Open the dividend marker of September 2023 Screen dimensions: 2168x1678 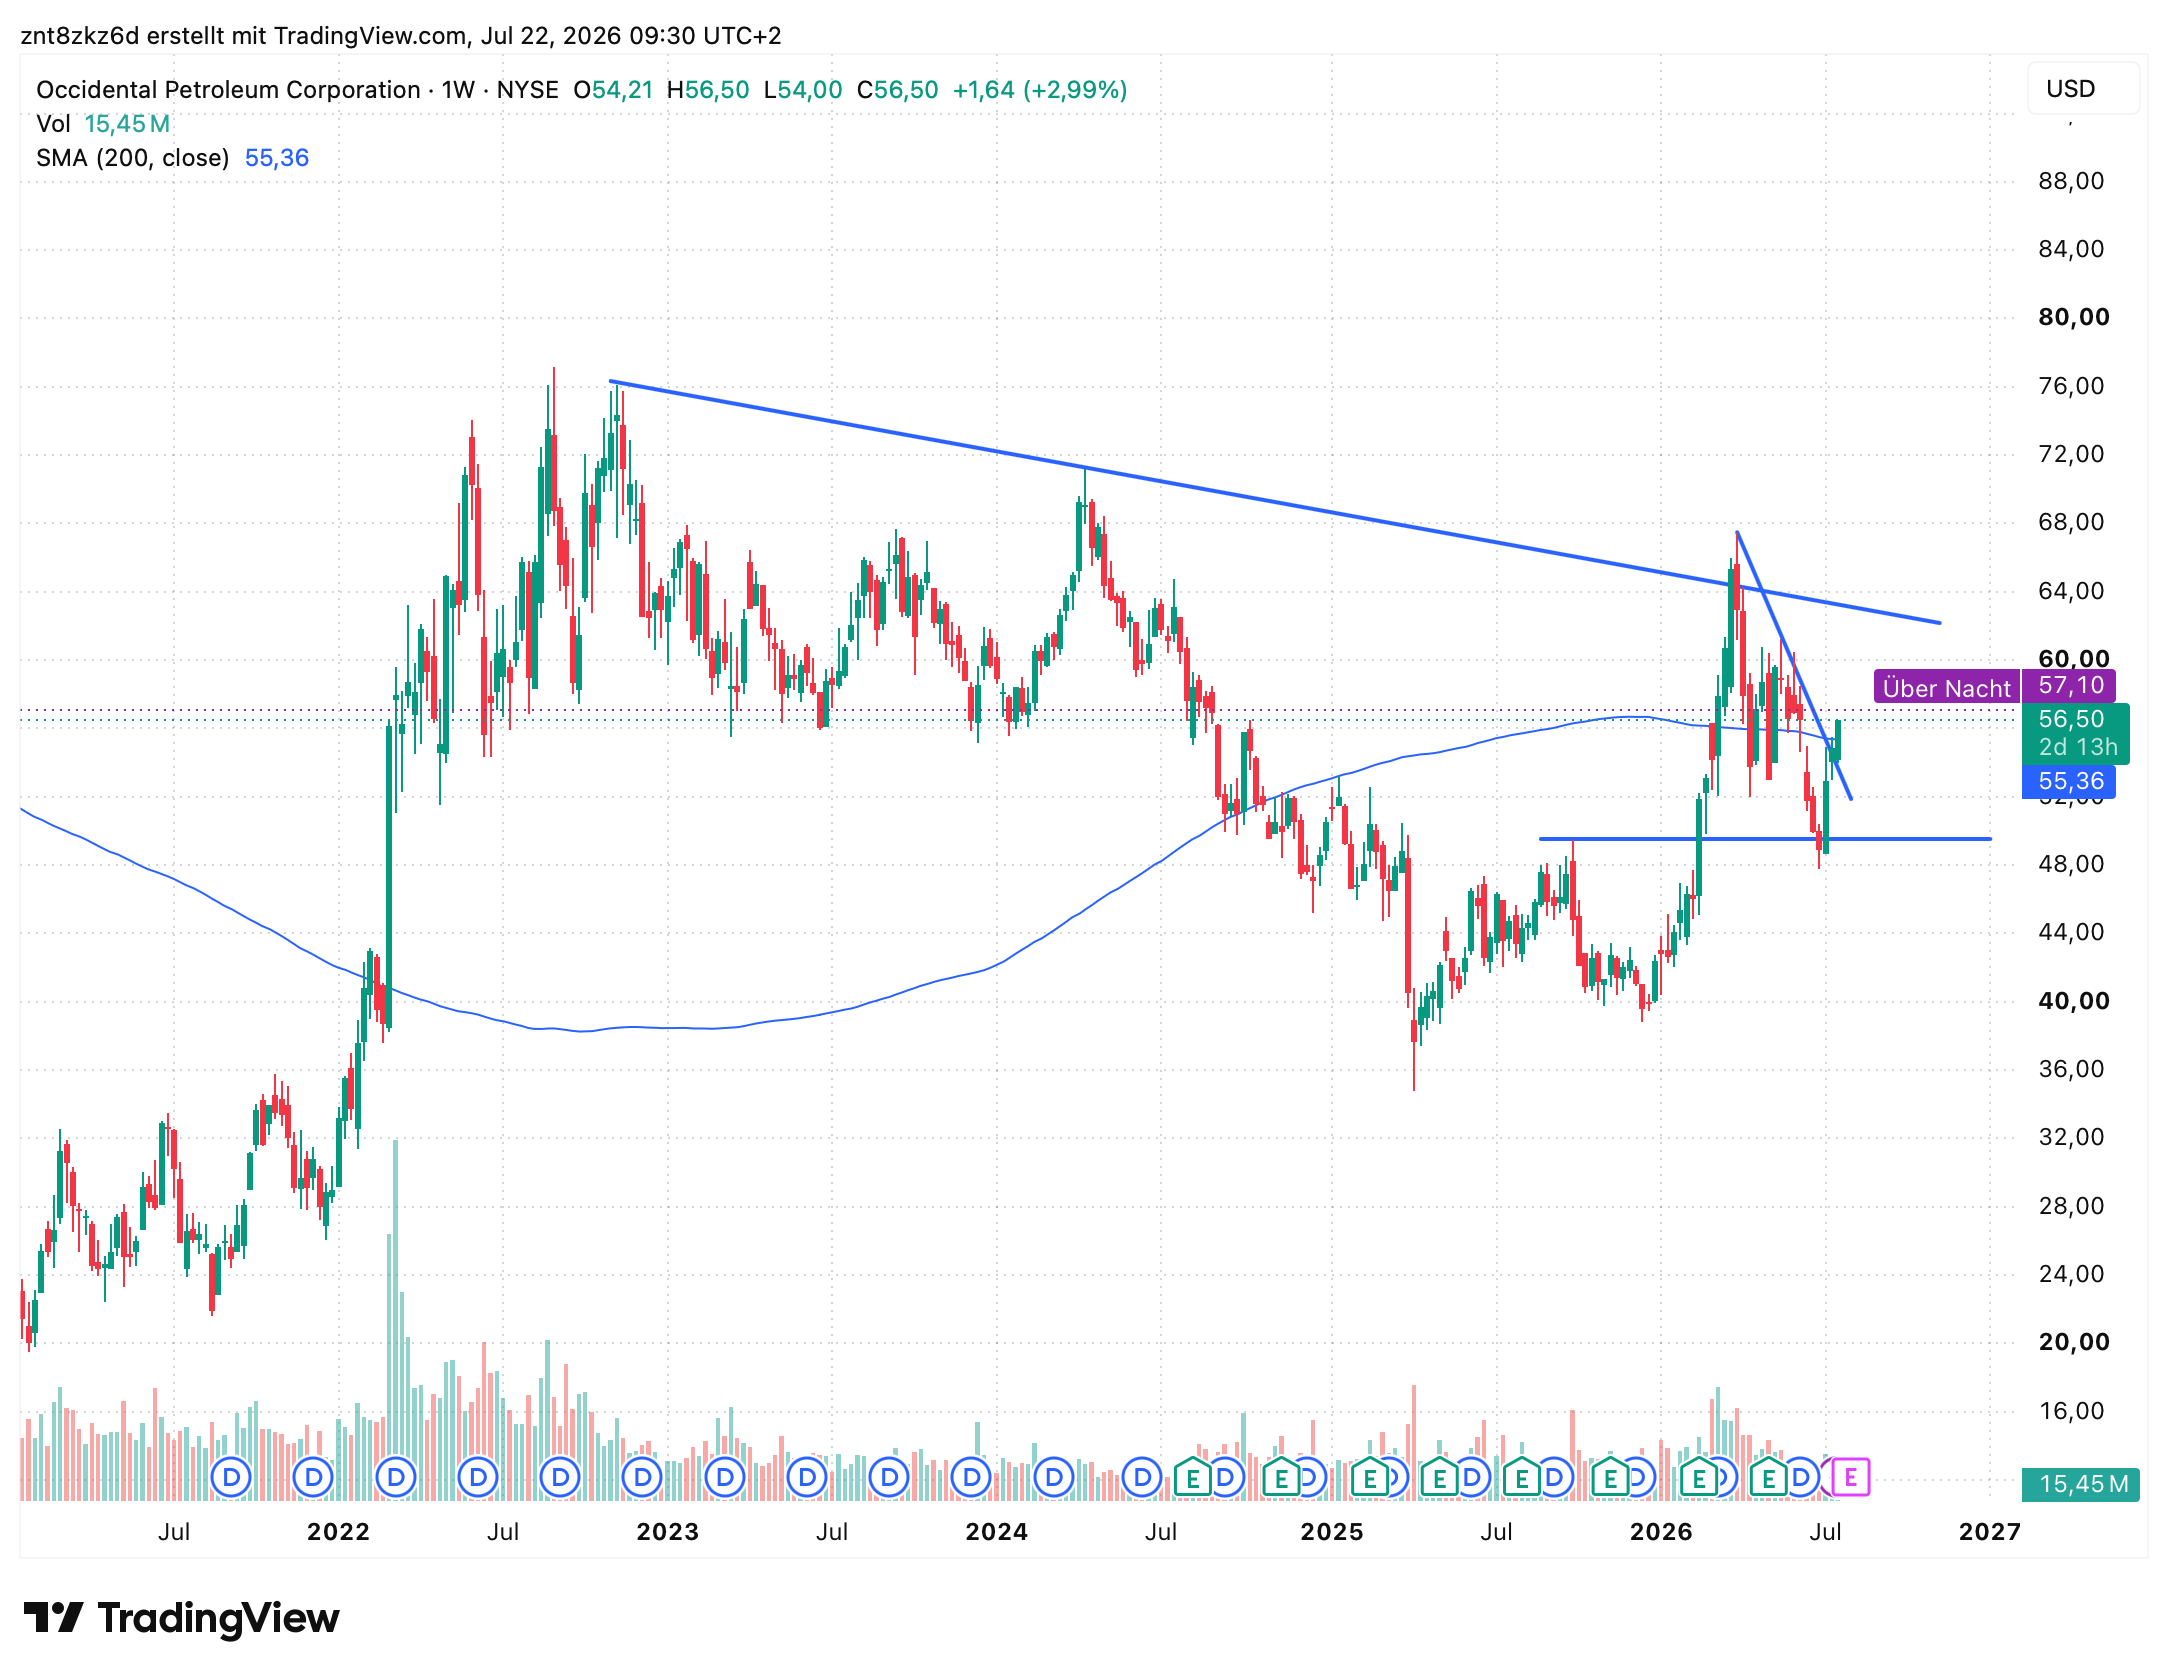point(889,1476)
